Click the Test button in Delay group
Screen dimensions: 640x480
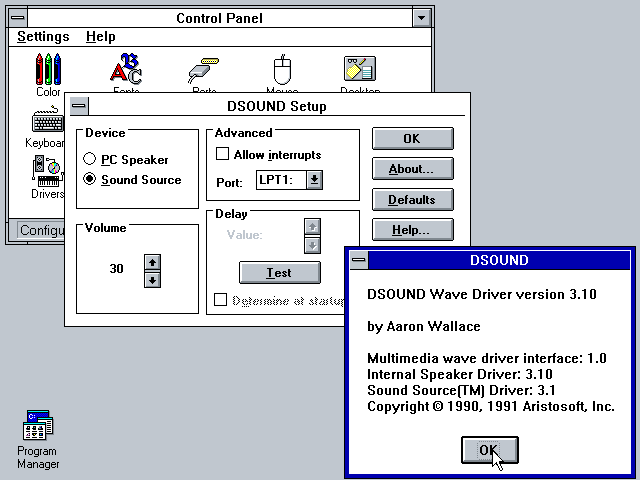280,273
